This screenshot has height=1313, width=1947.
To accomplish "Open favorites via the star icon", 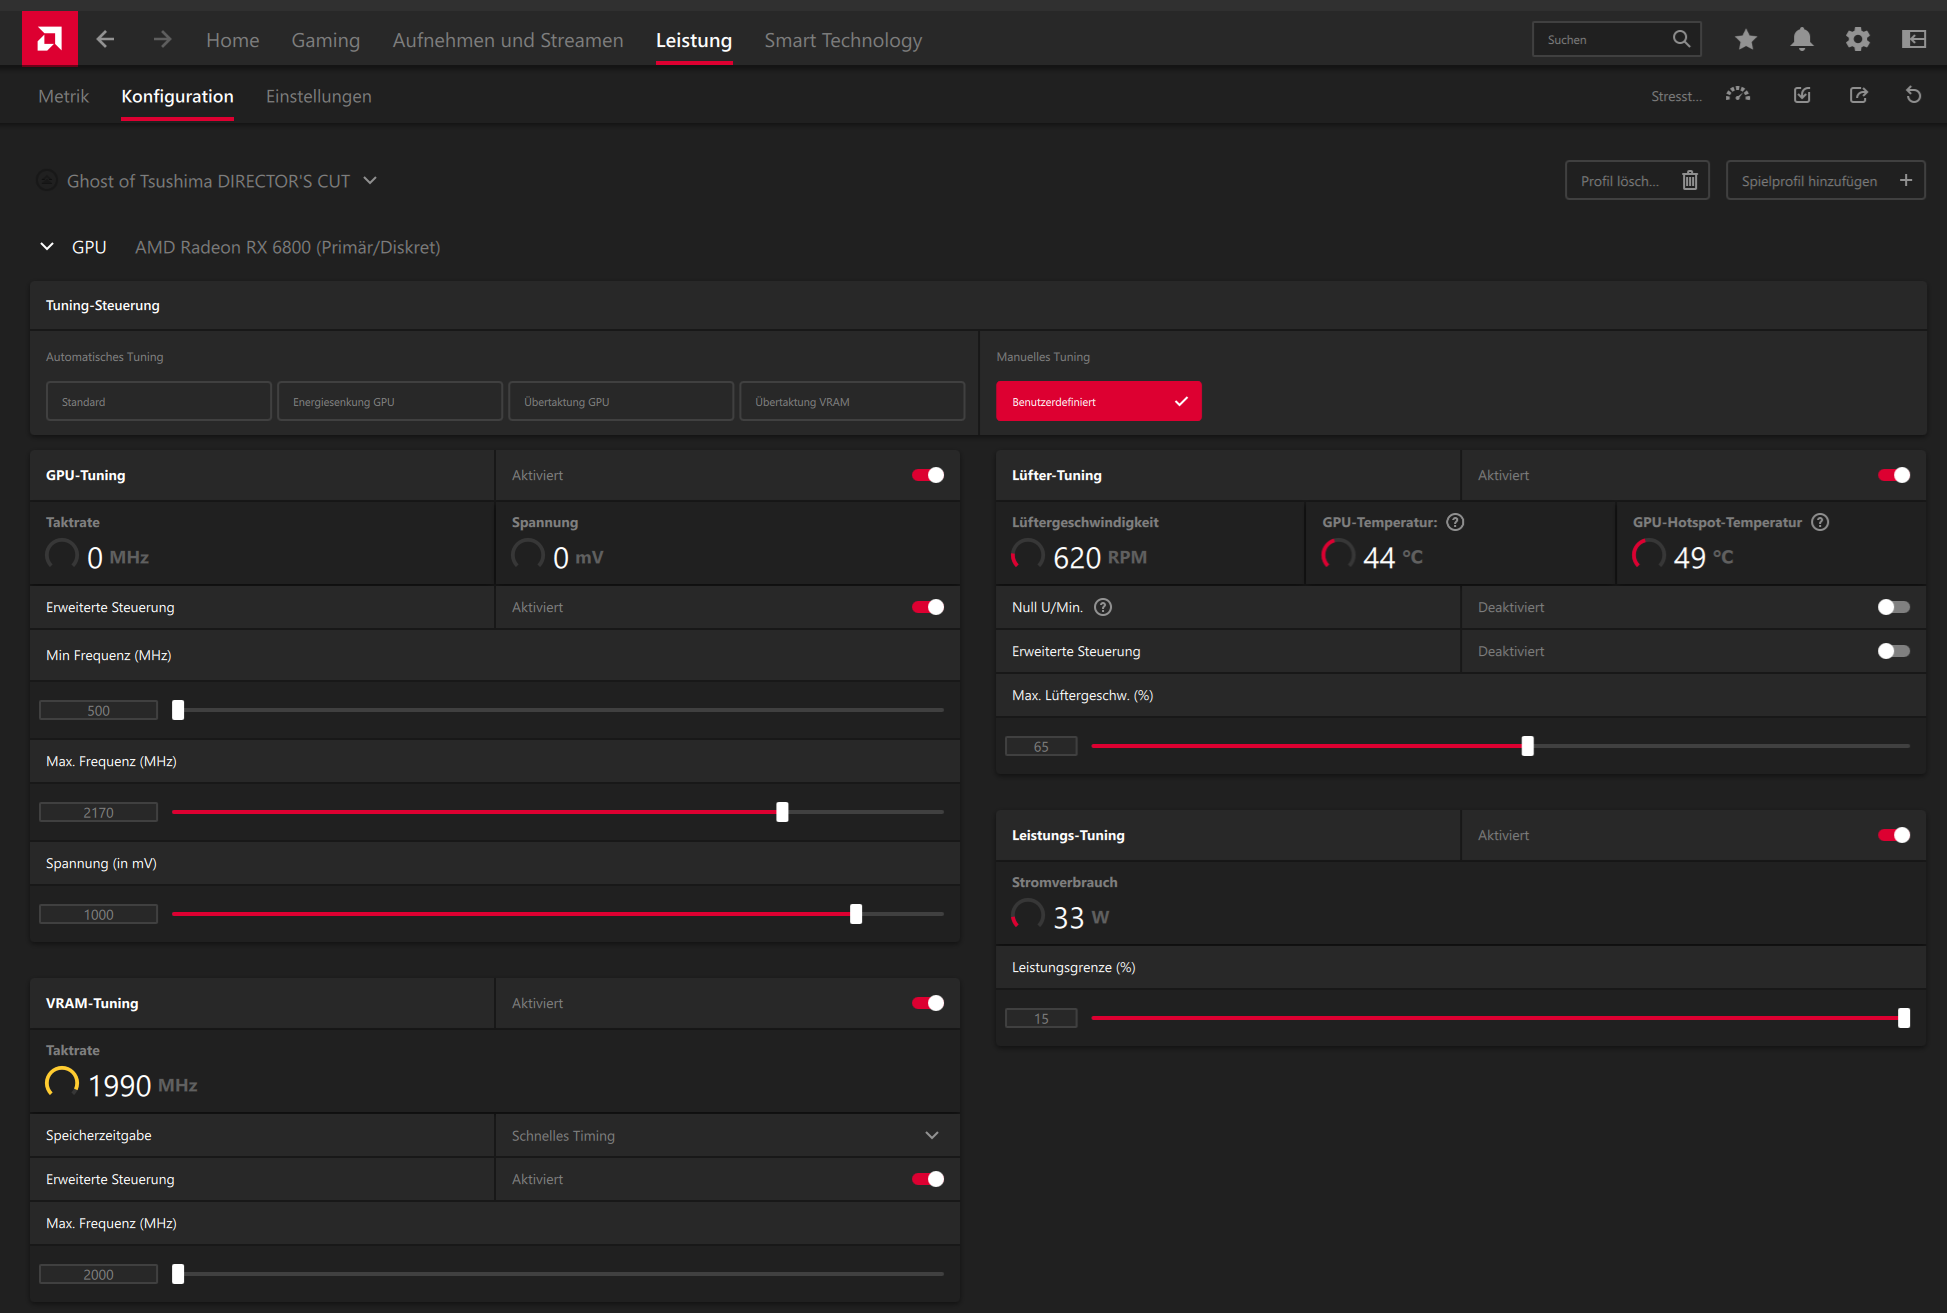I will pyautogui.click(x=1745, y=39).
